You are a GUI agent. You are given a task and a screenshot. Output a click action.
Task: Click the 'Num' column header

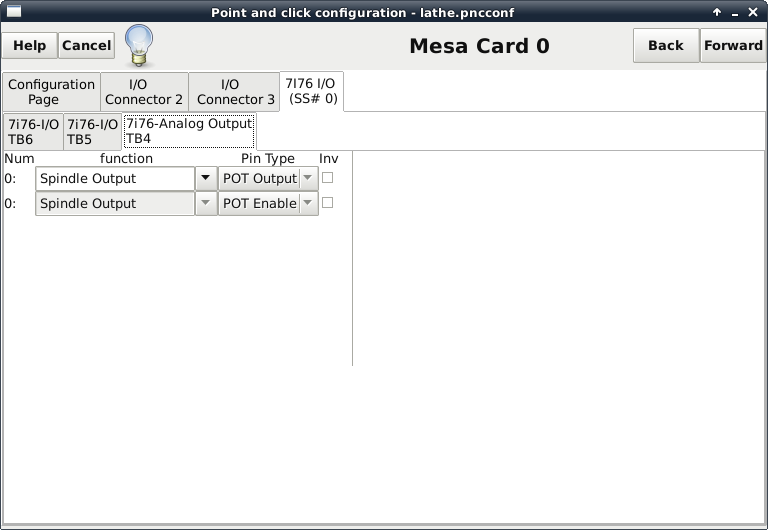coord(19,158)
